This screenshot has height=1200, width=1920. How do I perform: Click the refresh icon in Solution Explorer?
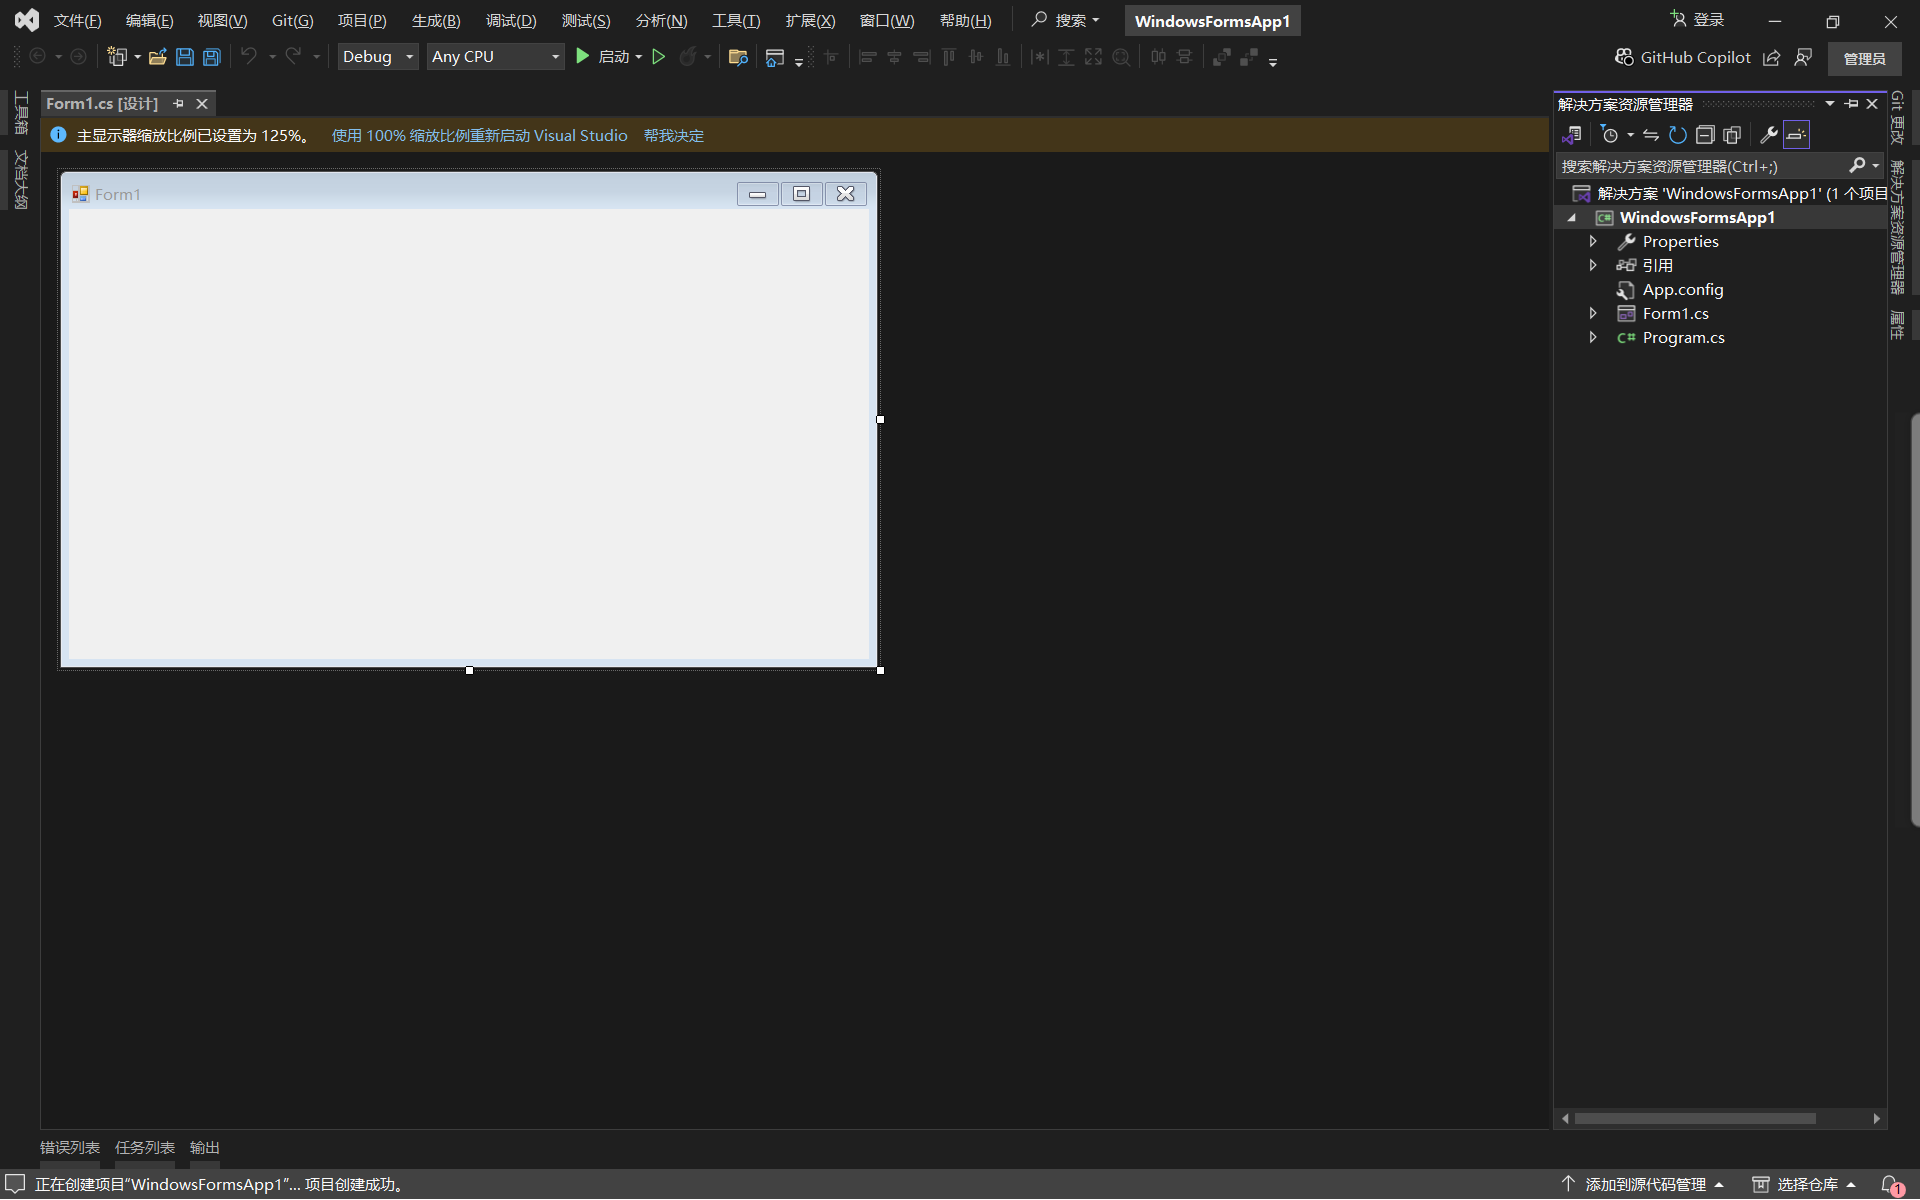1678,135
